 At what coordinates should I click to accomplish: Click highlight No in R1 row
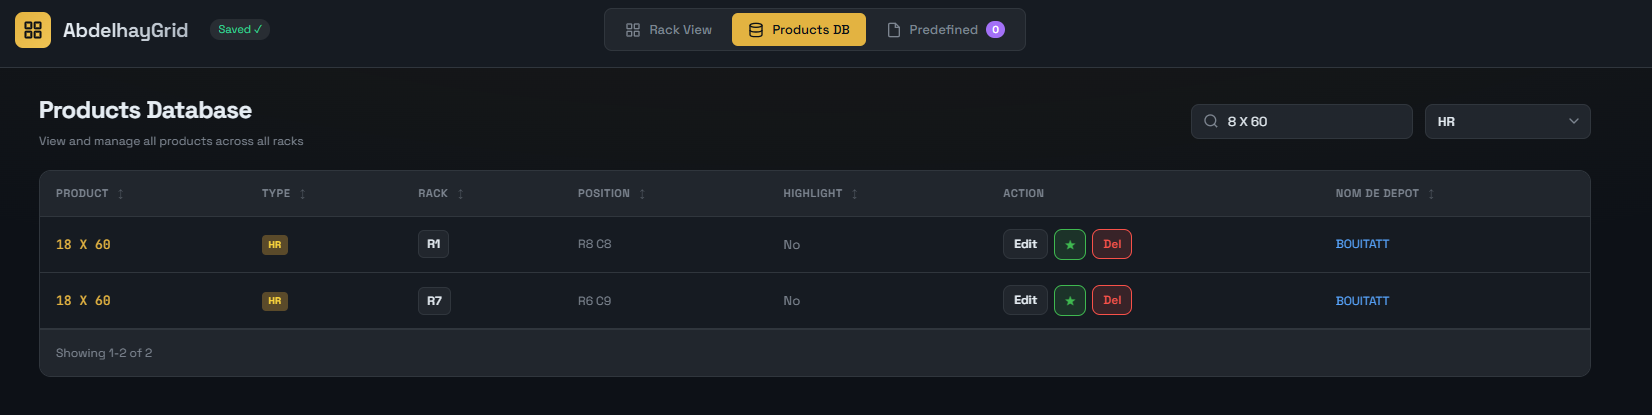792,245
